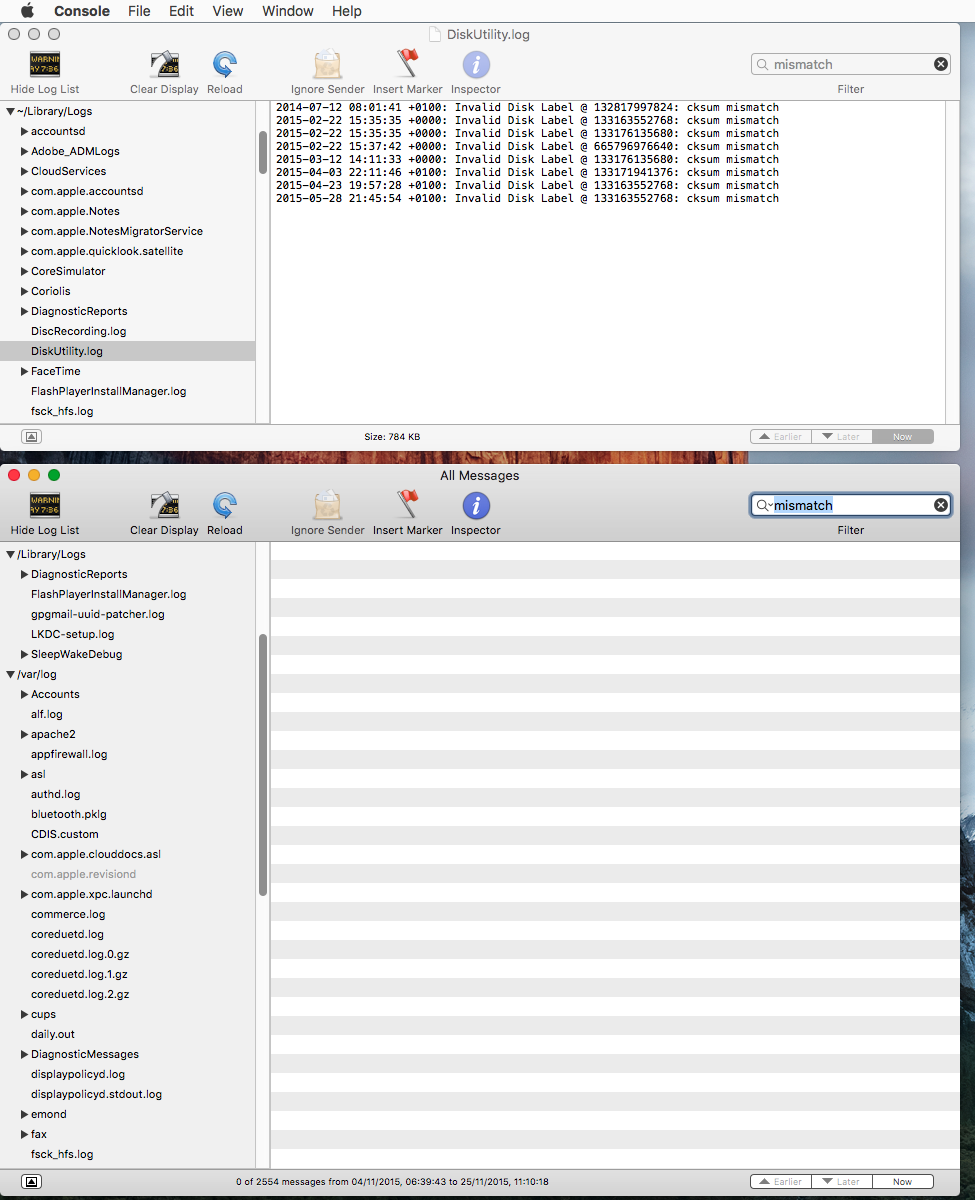This screenshot has width=975, height=1200.
Task: Open the Console menu
Action: click(82, 11)
